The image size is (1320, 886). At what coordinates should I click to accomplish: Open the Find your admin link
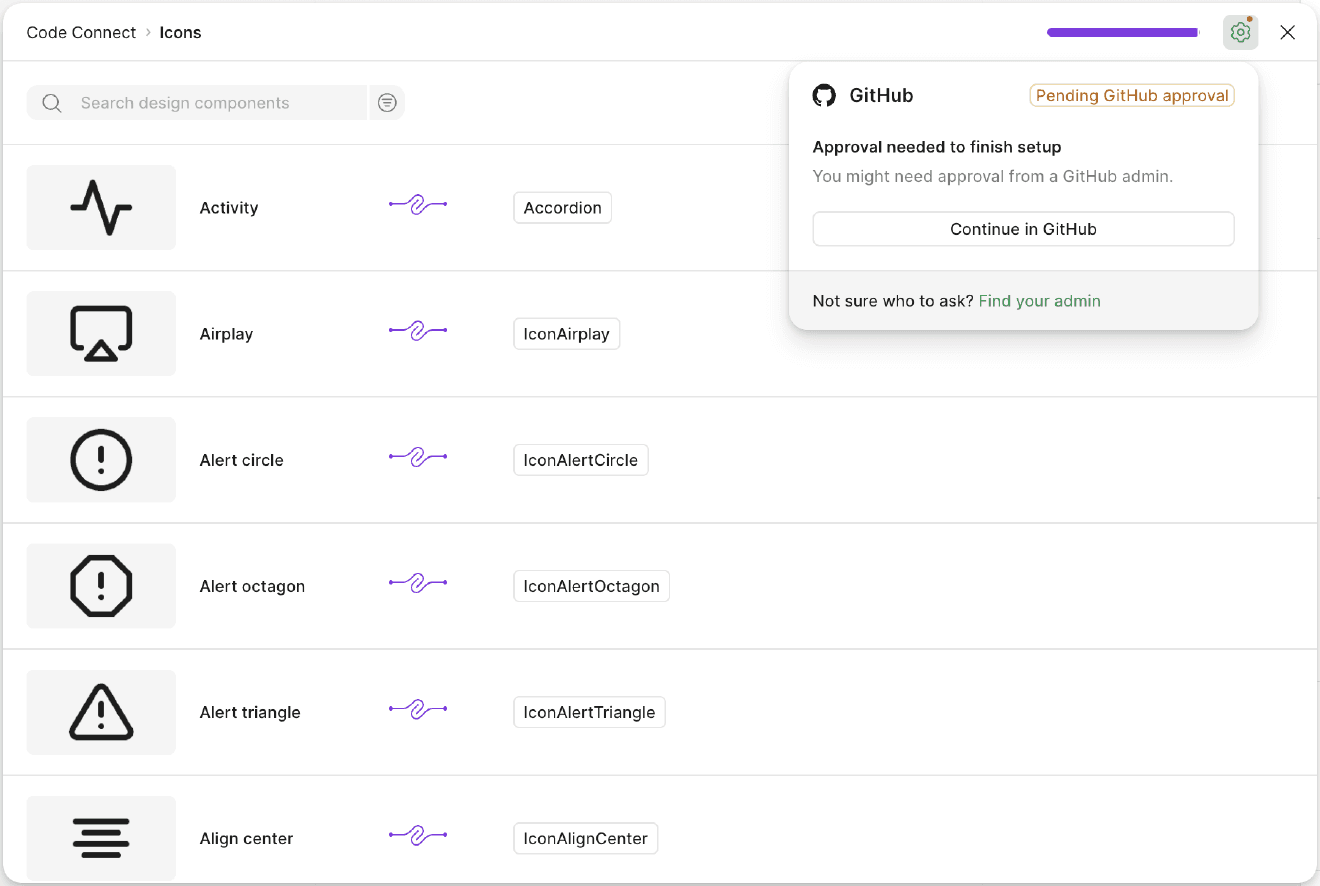coord(1039,300)
